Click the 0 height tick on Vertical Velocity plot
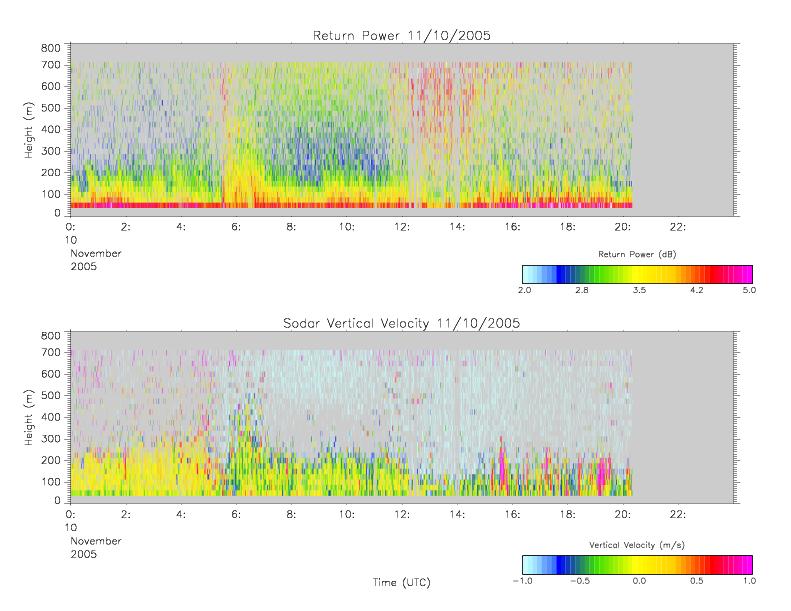 (x=58, y=501)
